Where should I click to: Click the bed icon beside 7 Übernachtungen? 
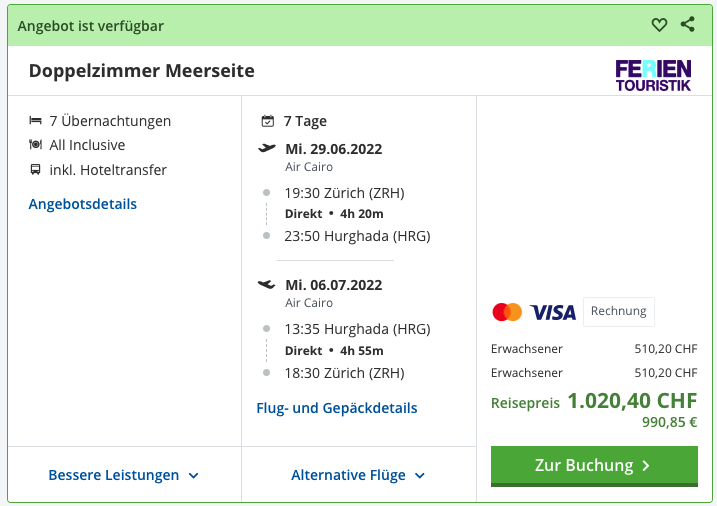coord(36,121)
